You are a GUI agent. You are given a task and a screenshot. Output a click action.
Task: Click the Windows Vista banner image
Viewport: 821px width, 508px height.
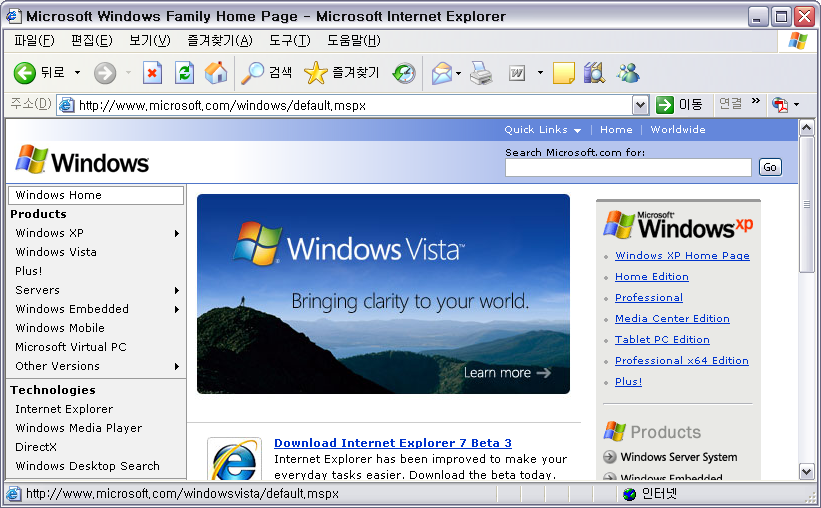383,294
